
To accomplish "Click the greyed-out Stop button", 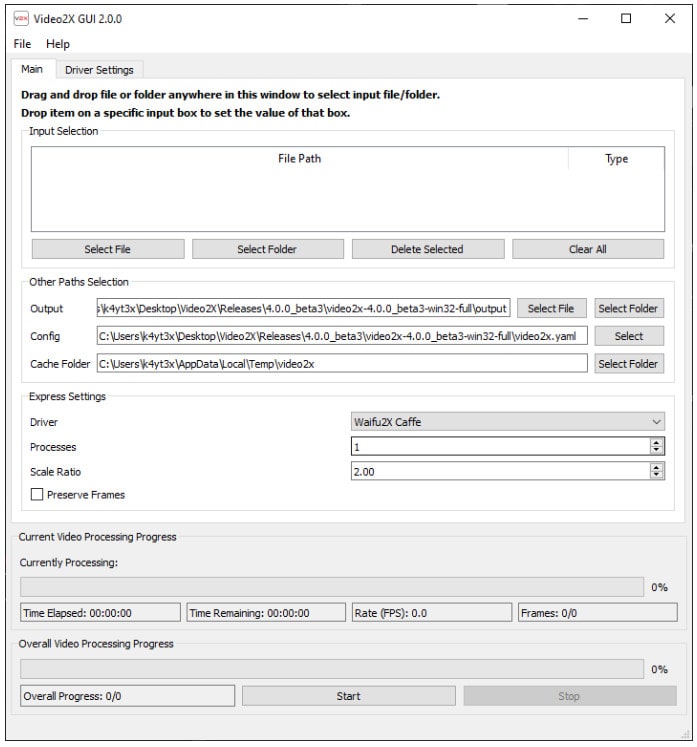I will (570, 696).
